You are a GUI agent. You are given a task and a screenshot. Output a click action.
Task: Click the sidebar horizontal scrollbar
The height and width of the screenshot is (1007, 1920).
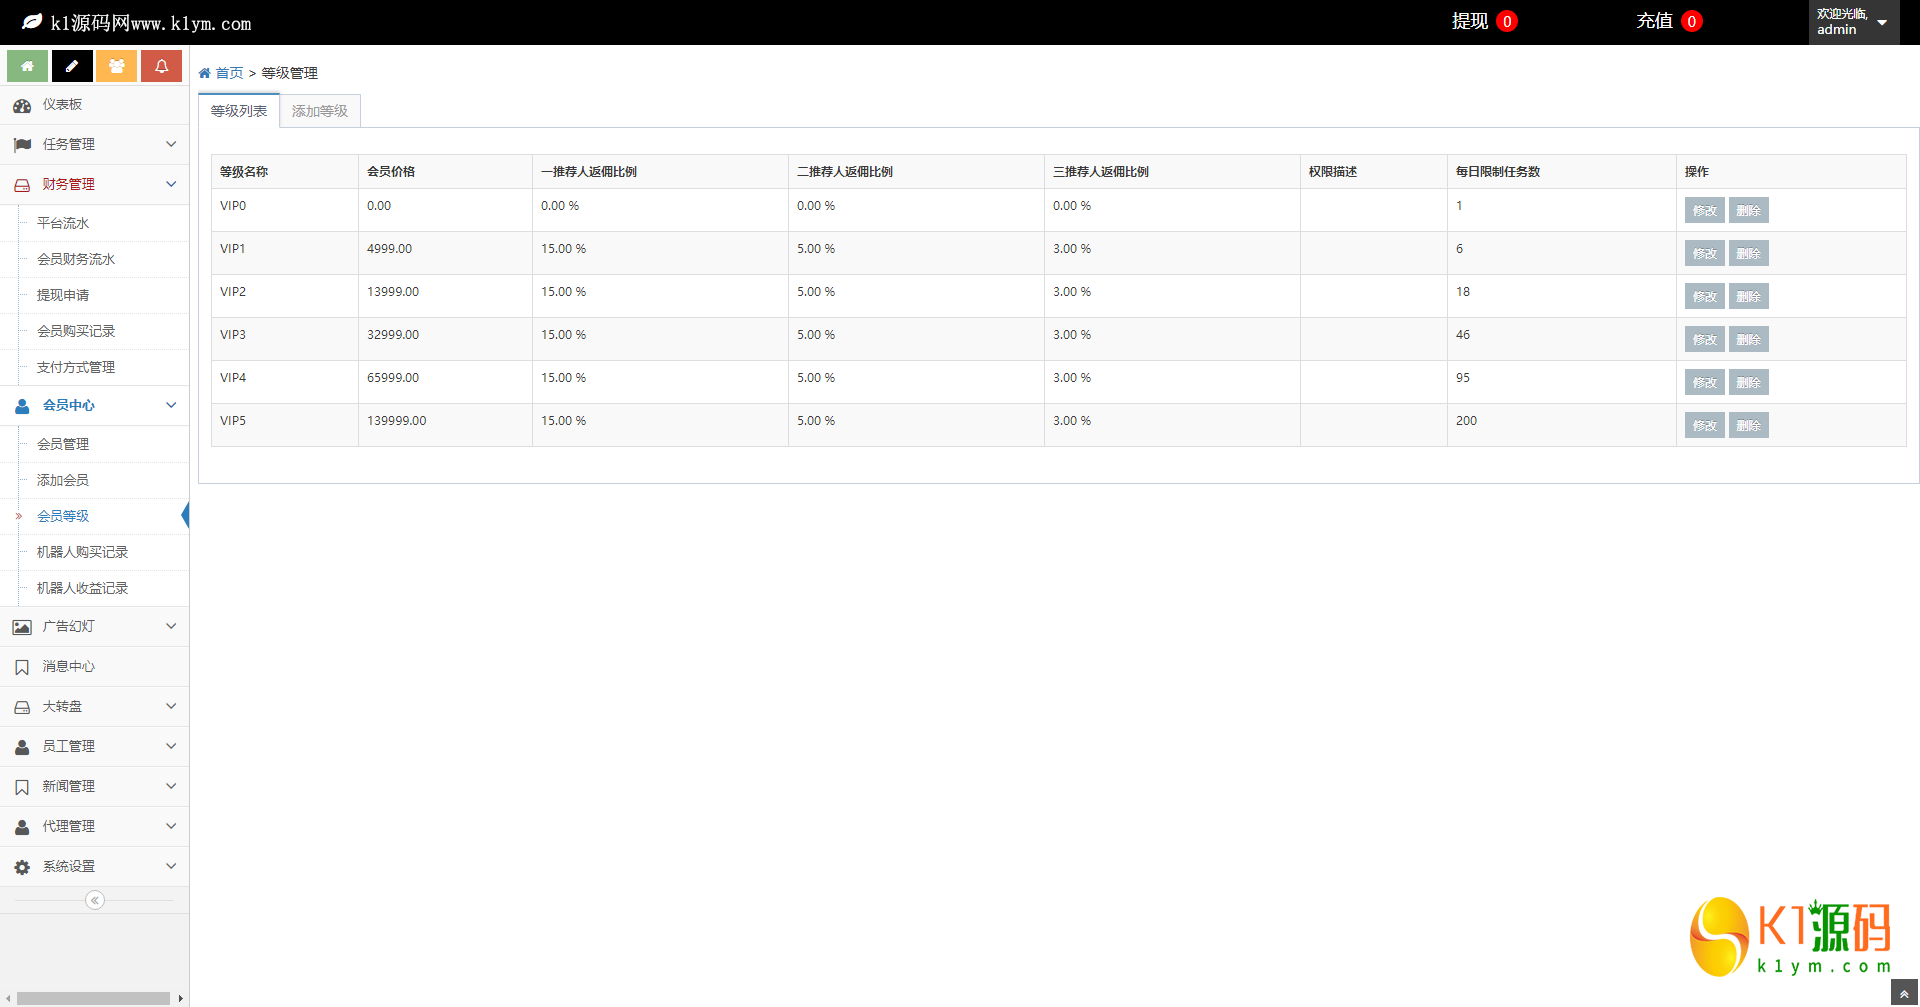(x=93, y=998)
